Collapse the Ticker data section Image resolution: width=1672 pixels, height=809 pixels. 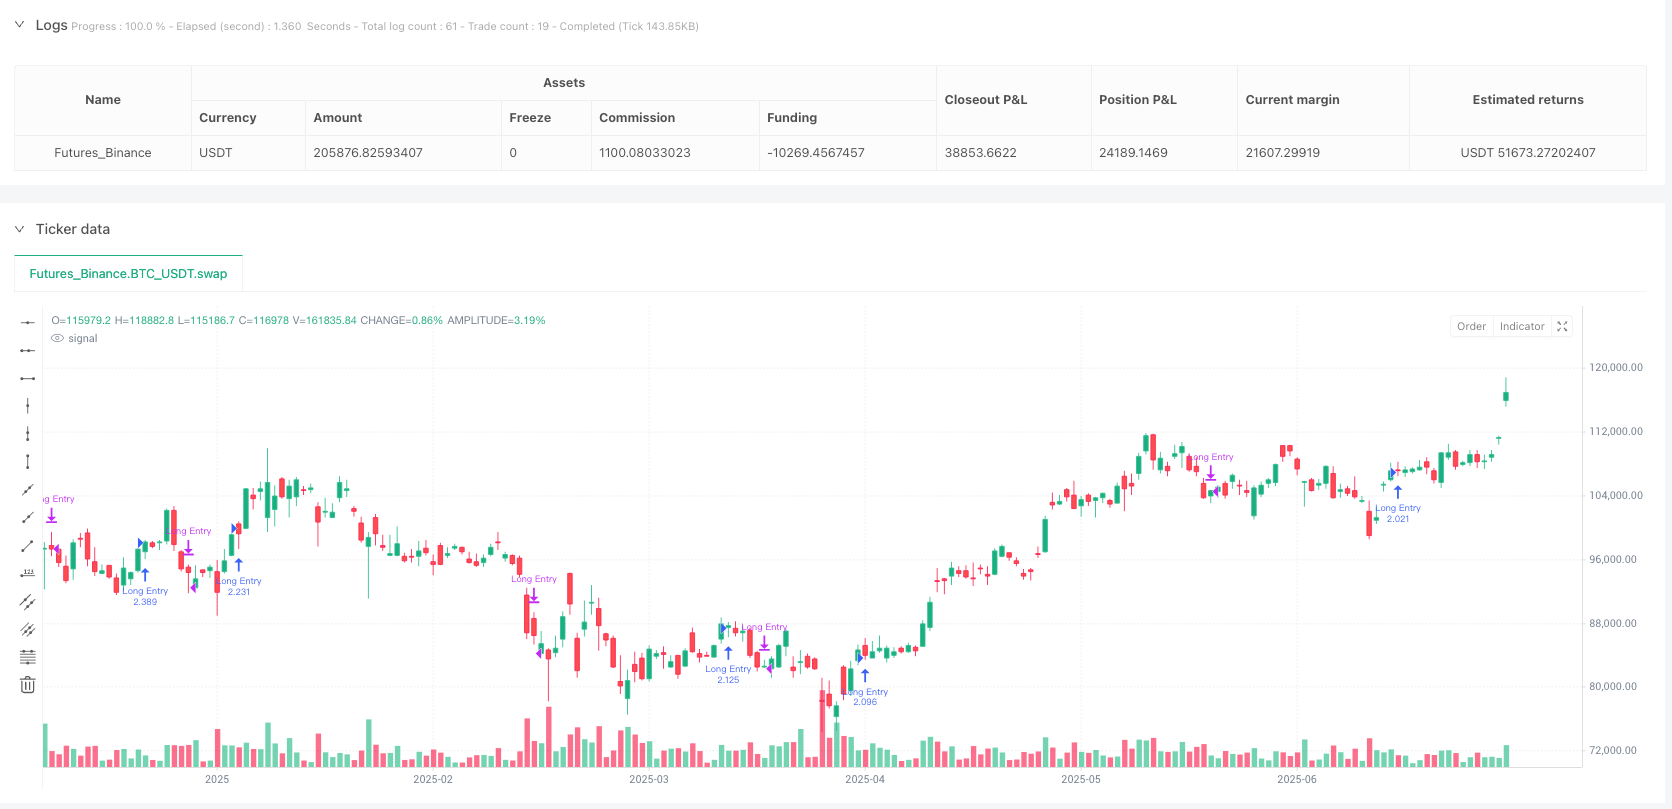pos(20,229)
